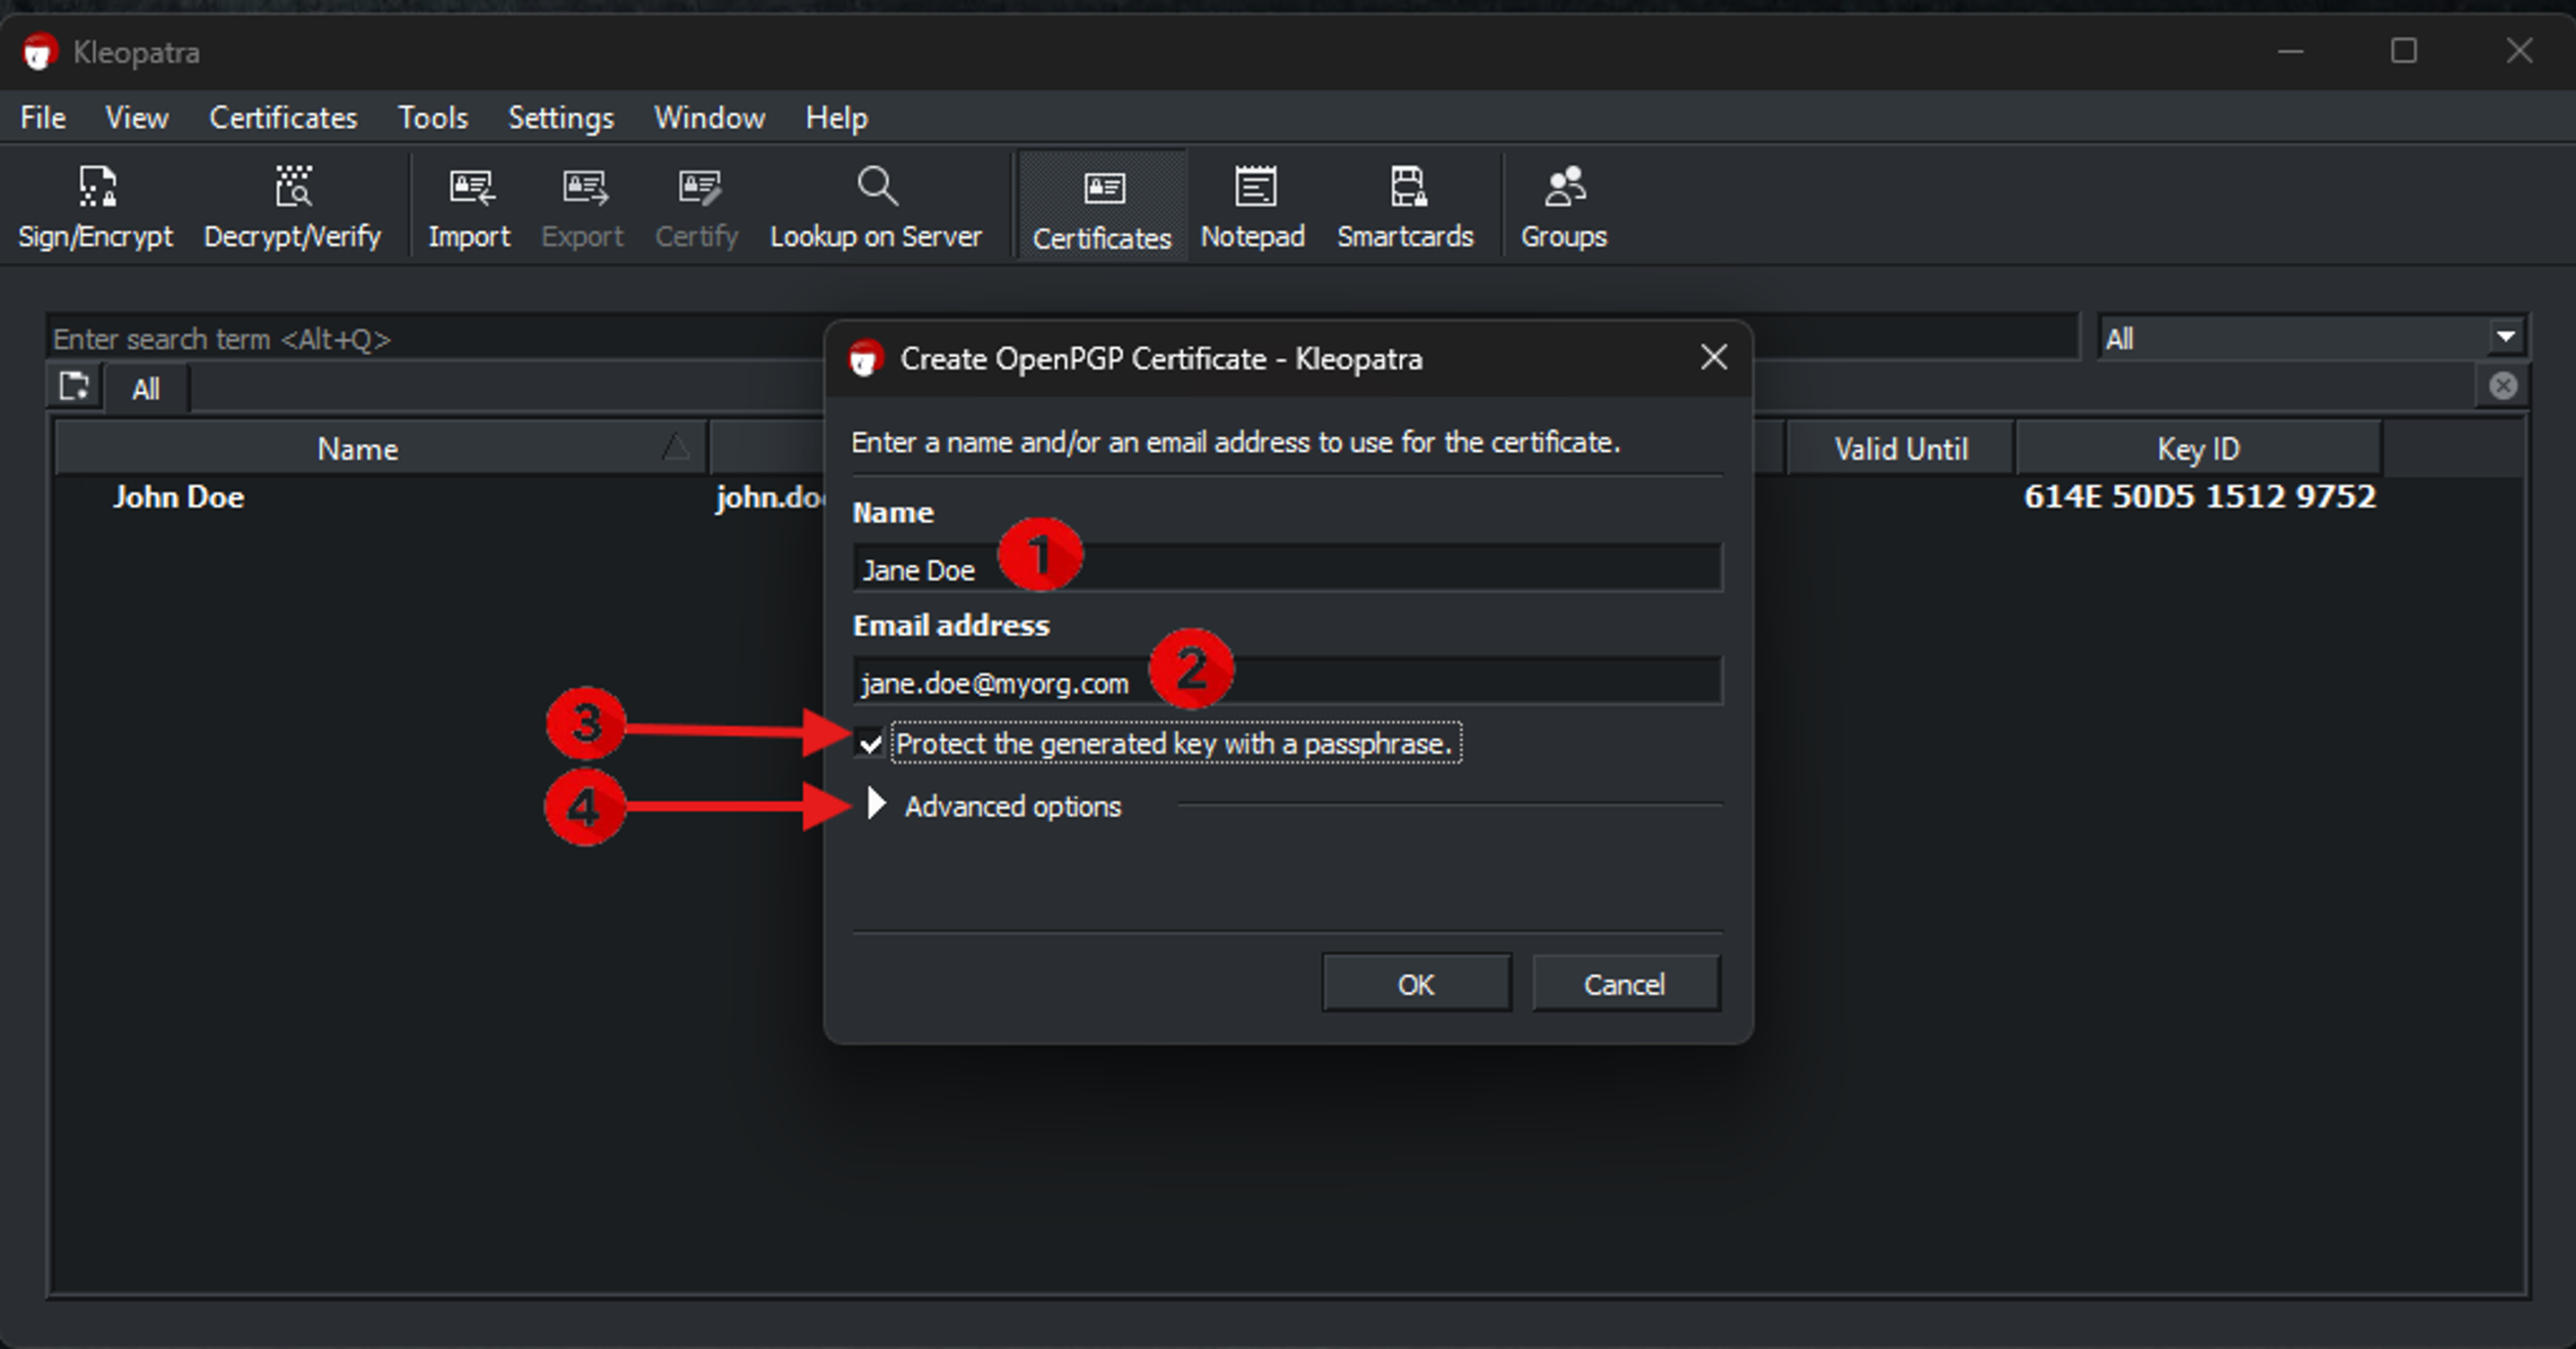Expand the Advanced options section
This screenshot has height=1349, width=2576.
(x=876, y=803)
